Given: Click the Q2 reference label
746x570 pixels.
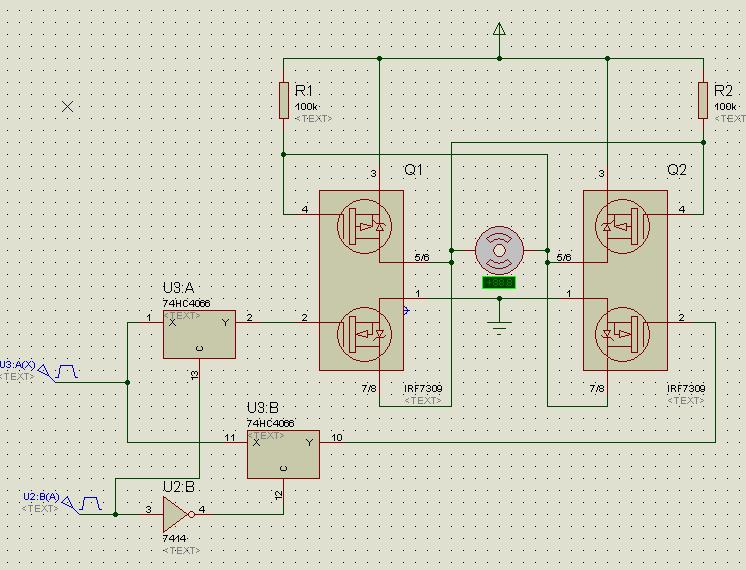Looking at the screenshot, I should tap(677, 170).
